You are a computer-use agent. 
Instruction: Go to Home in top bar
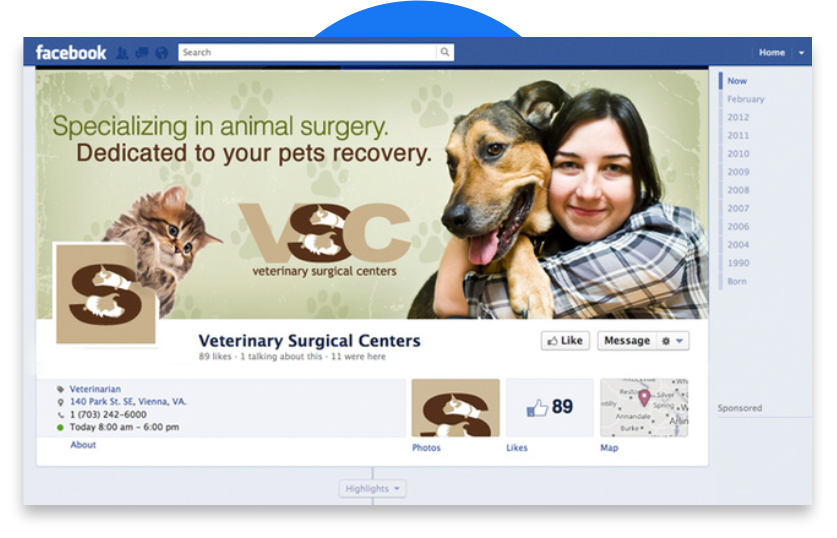tap(772, 52)
